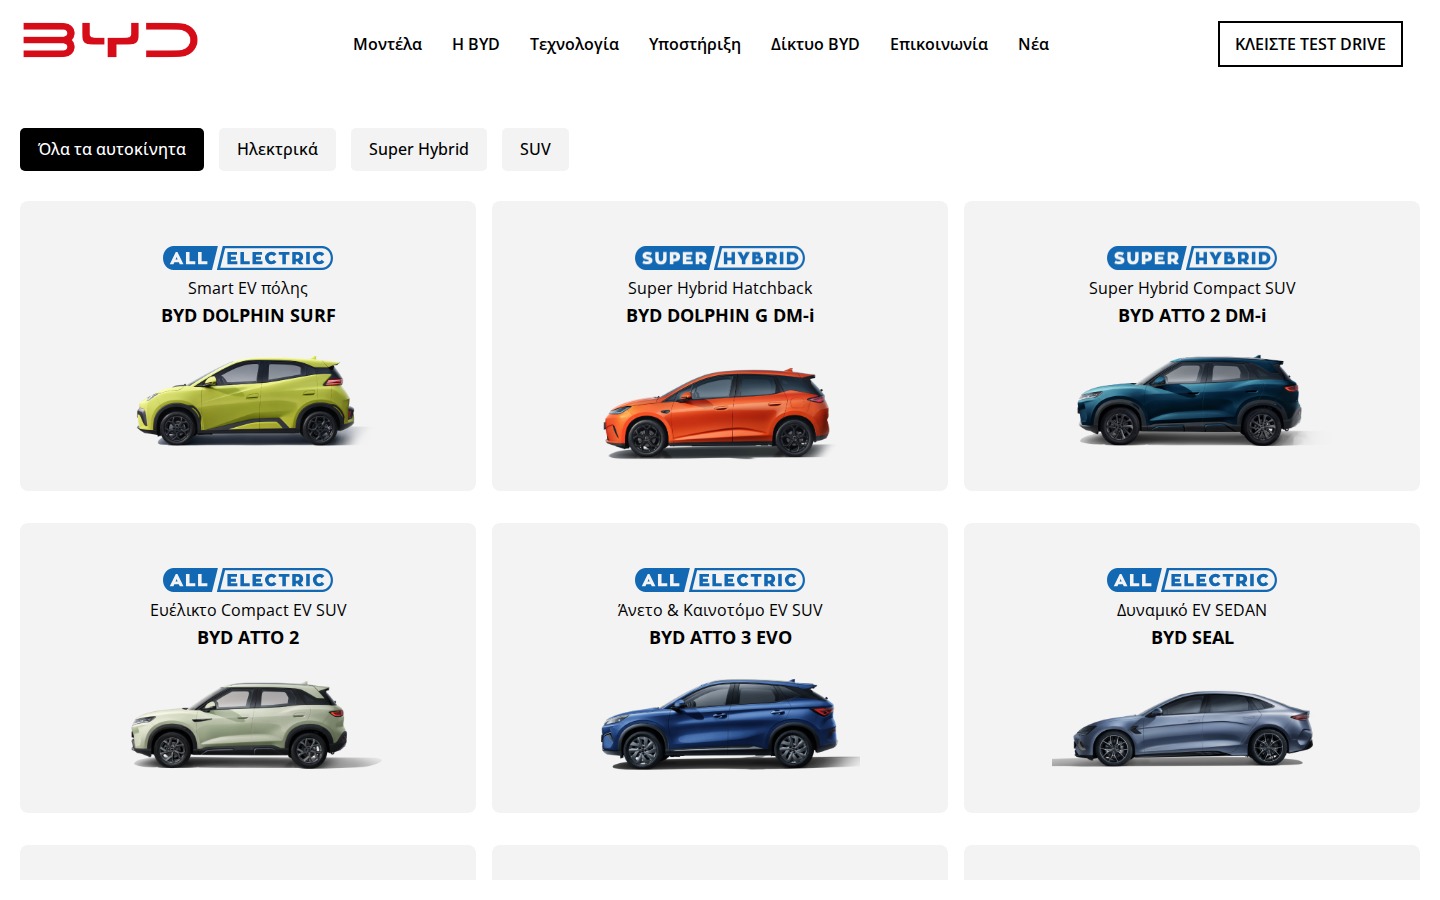The image size is (1440, 900).
Task: Click the model name below Ευέλικτο Compact EV SUV
Action: pos(248,637)
